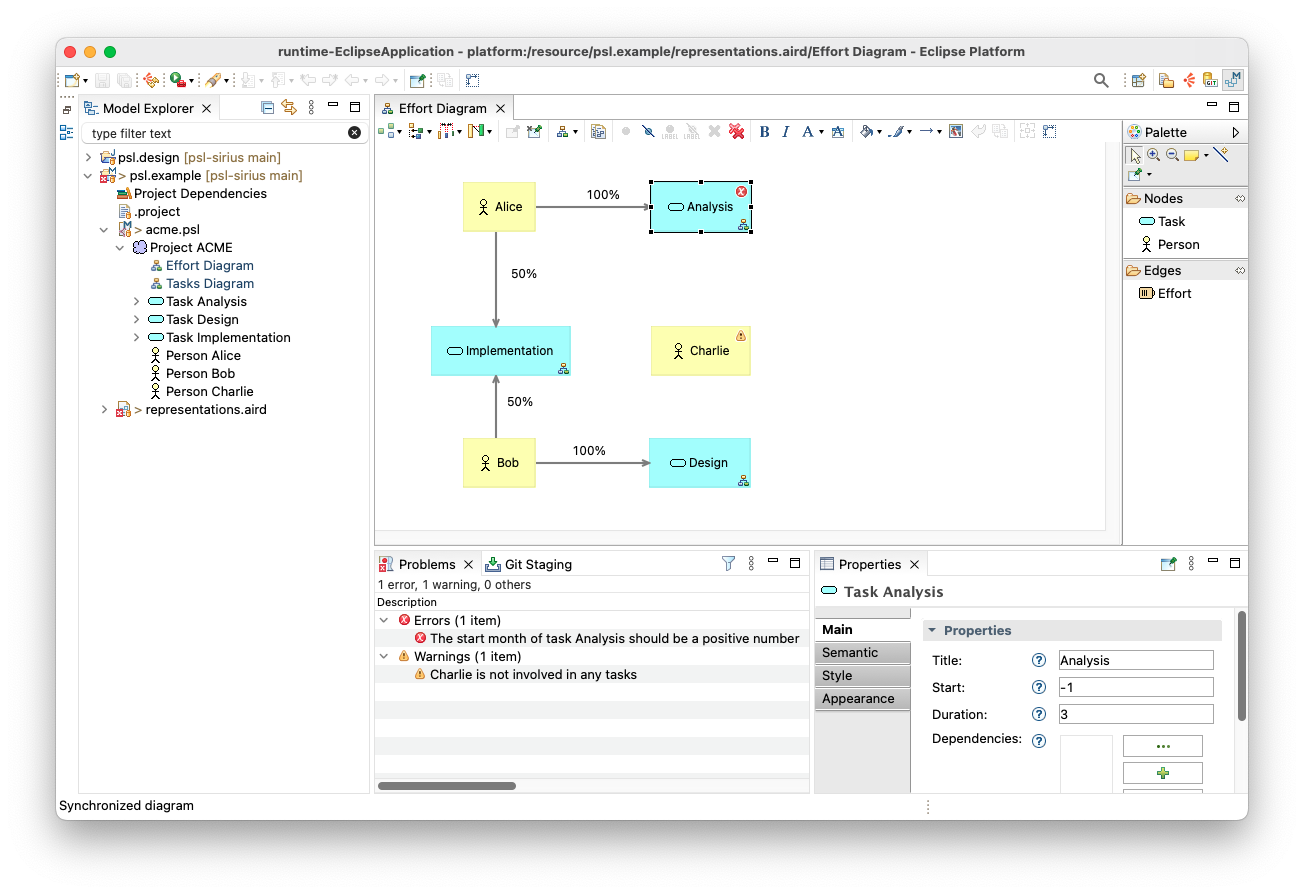Click the red Delete from Model icon
Viewport: 1304px width, 894px height.
click(737, 132)
